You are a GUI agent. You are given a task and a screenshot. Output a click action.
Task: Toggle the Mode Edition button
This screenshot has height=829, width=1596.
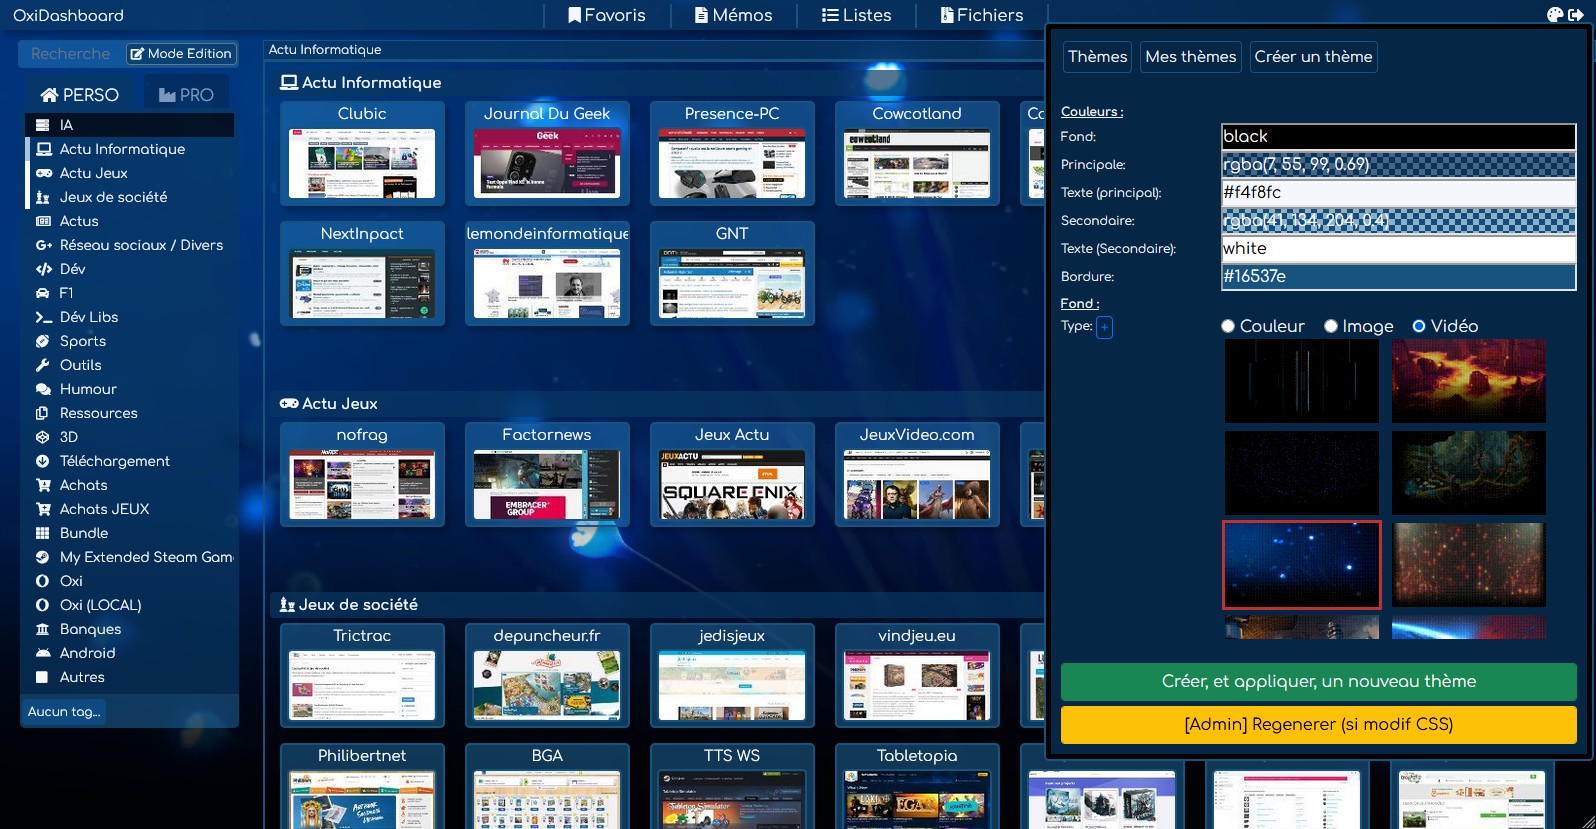point(181,54)
